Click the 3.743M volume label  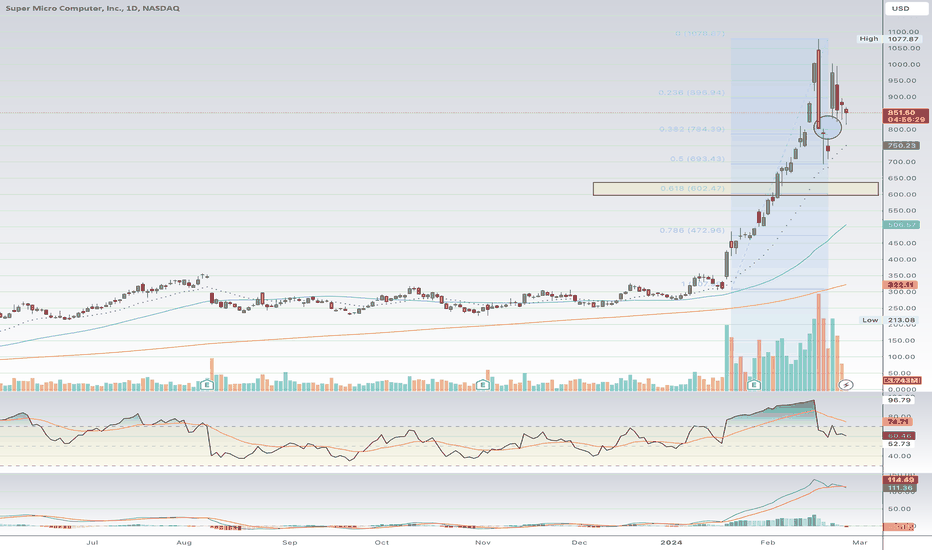click(x=902, y=380)
